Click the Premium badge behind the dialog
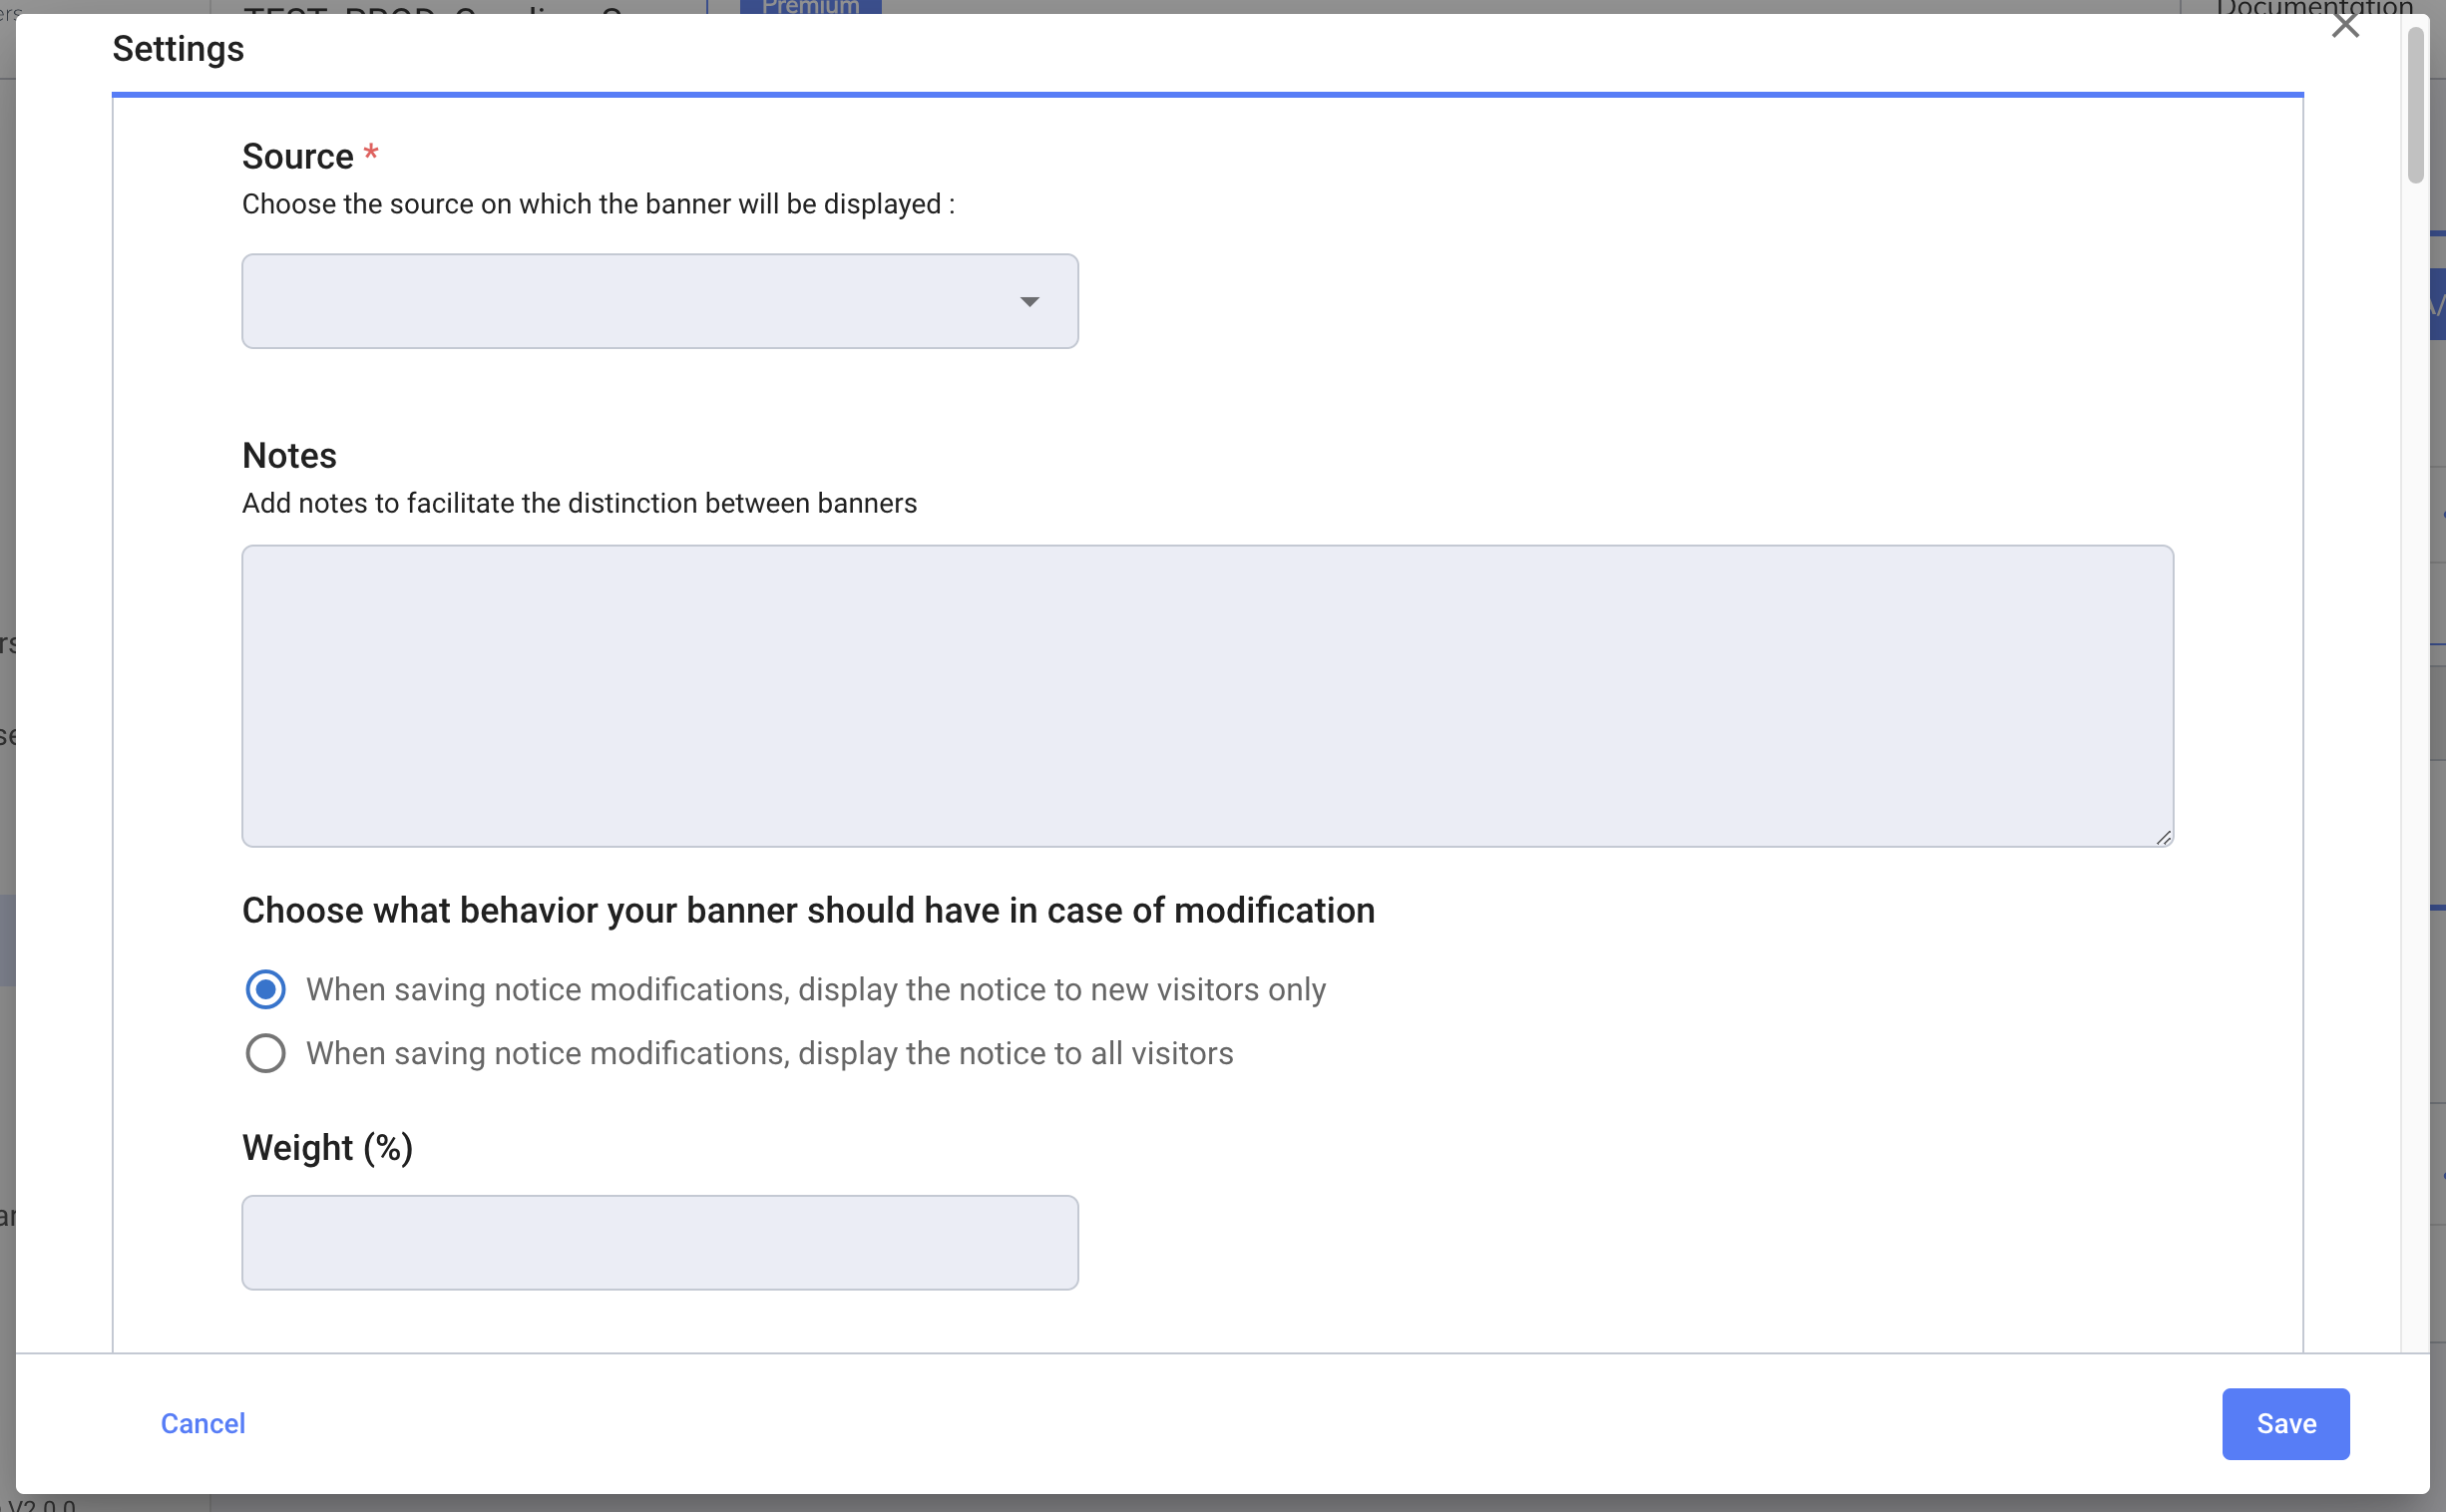The width and height of the screenshot is (2446, 1512). pos(810,7)
